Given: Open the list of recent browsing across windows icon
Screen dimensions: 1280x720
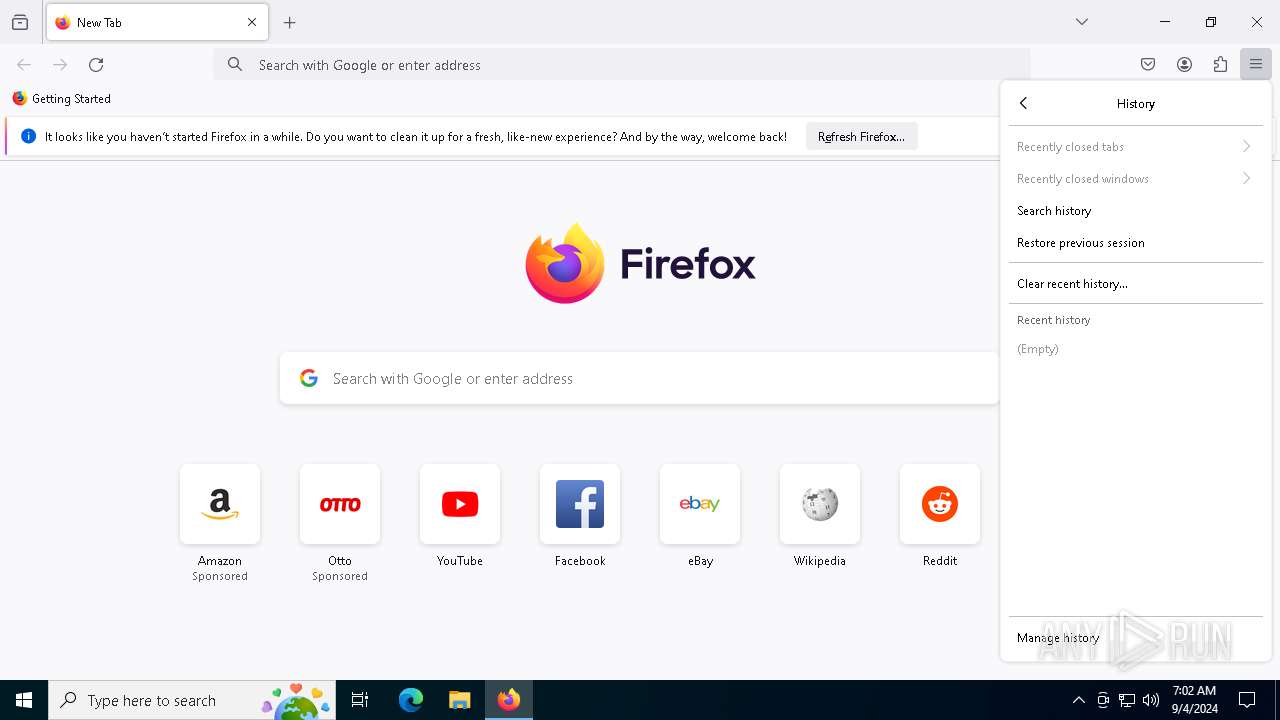Looking at the screenshot, I should [x=20, y=22].
